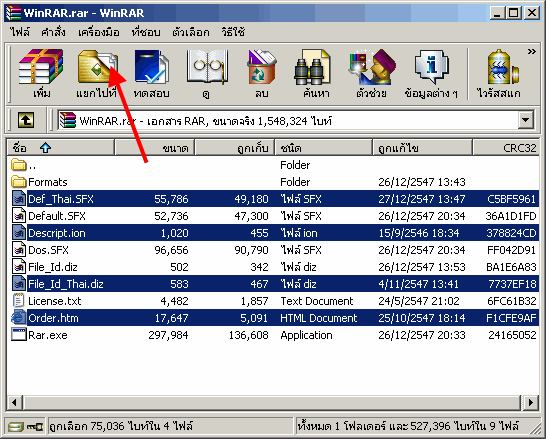546x439 pixels.
Task: Sort files by ขนาด (size) column header
Action: 154,148
